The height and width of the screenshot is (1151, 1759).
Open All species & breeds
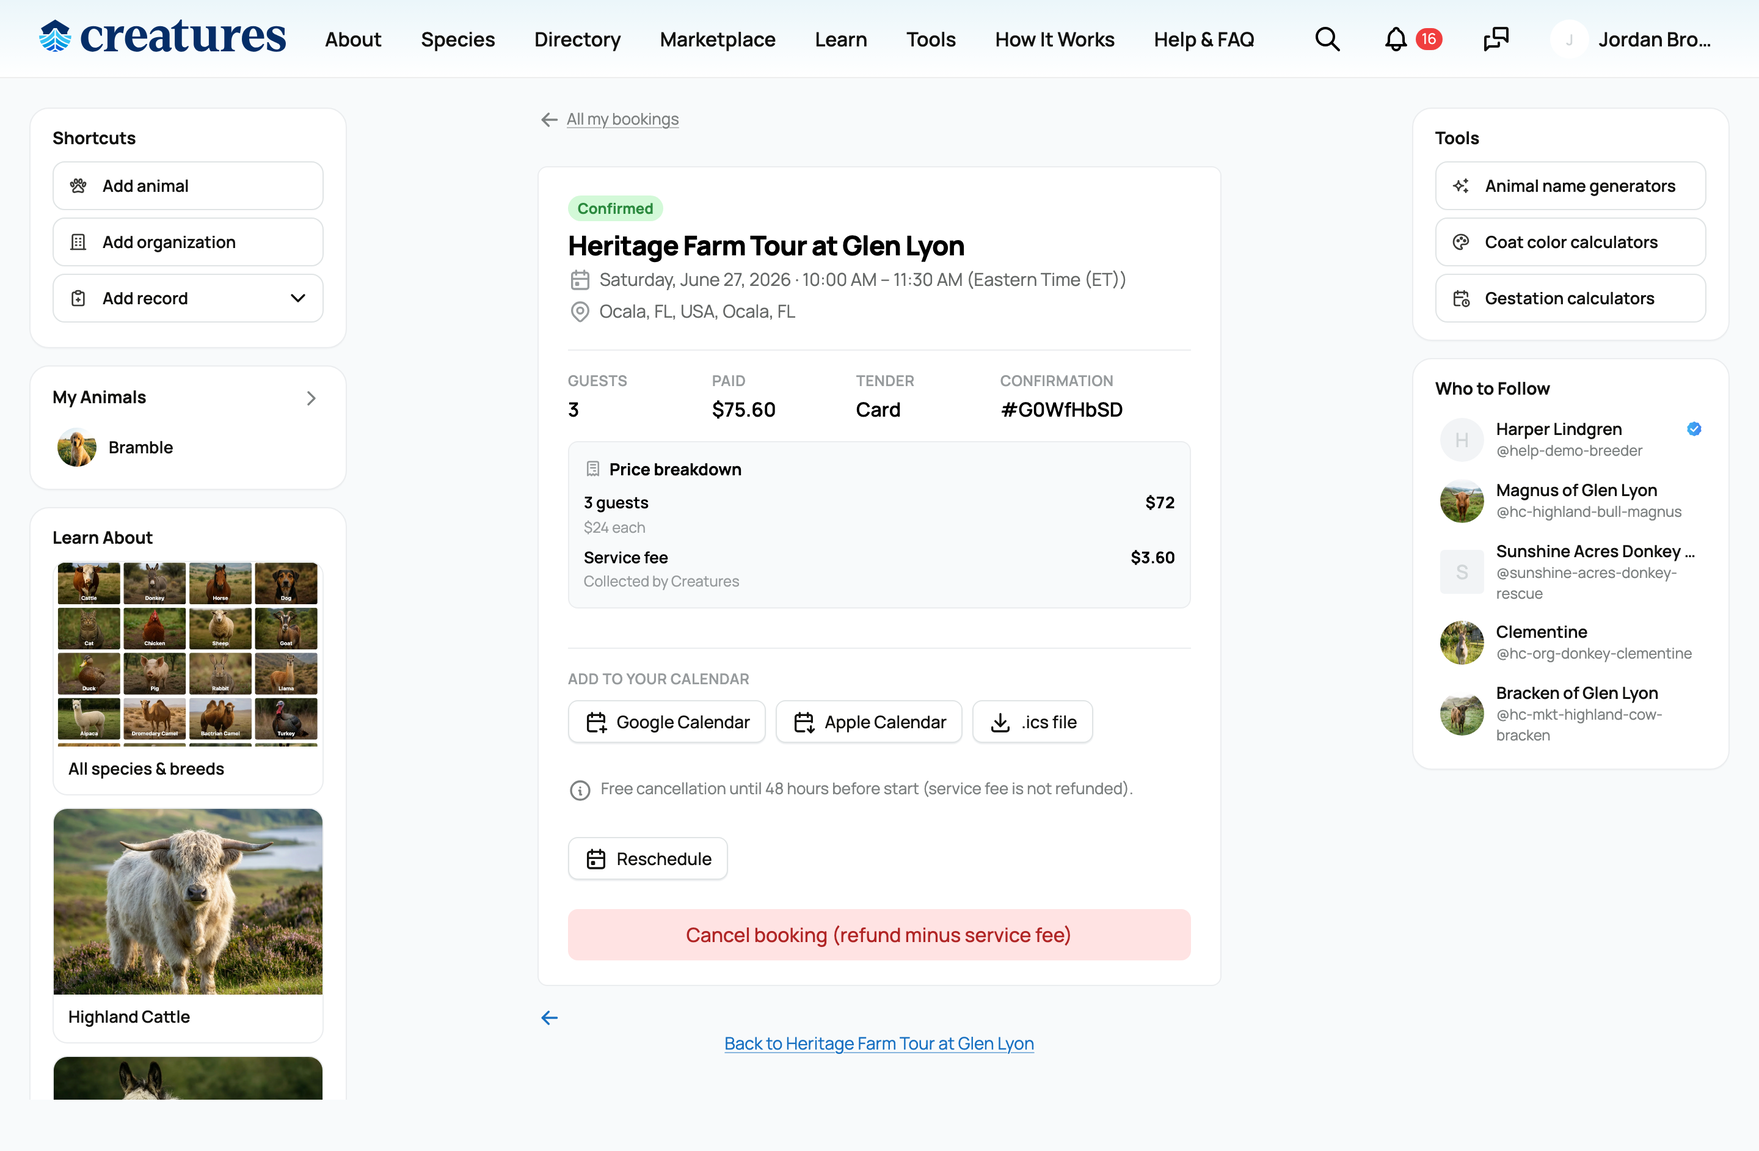pyautogui.click(x=146, y=769)
